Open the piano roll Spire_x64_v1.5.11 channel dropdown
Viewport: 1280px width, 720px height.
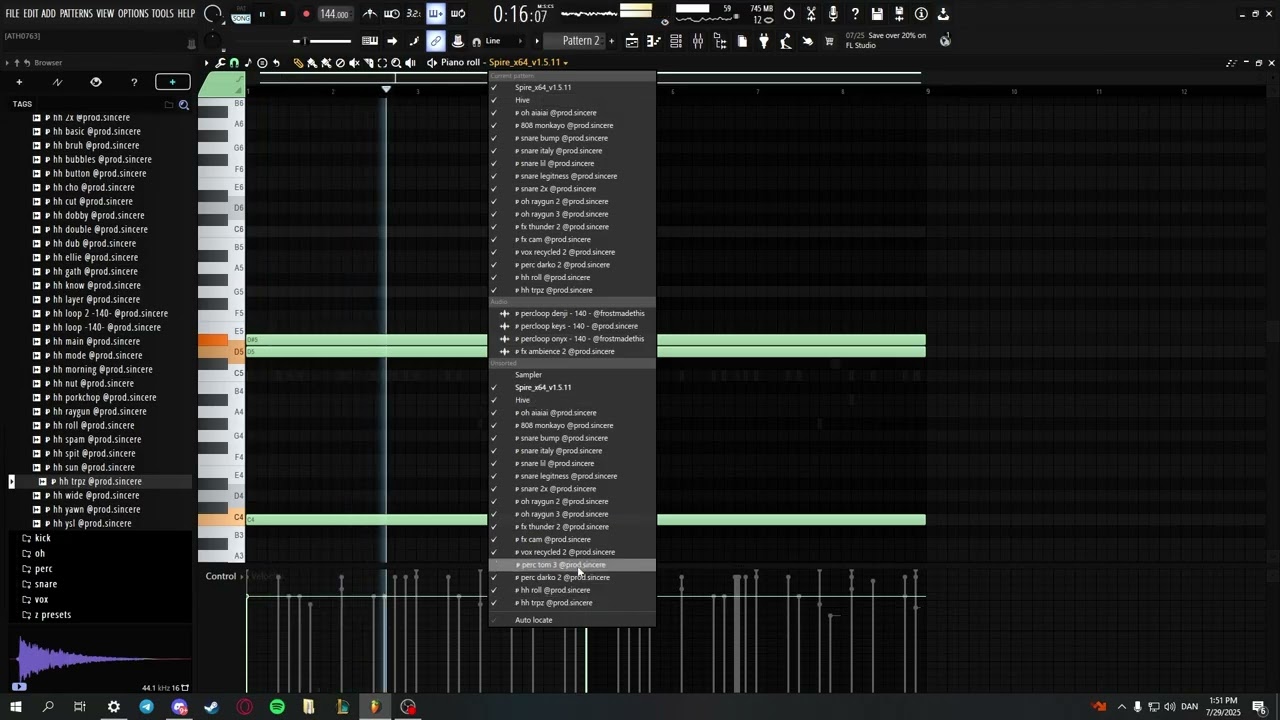click(x=528, y=63)
